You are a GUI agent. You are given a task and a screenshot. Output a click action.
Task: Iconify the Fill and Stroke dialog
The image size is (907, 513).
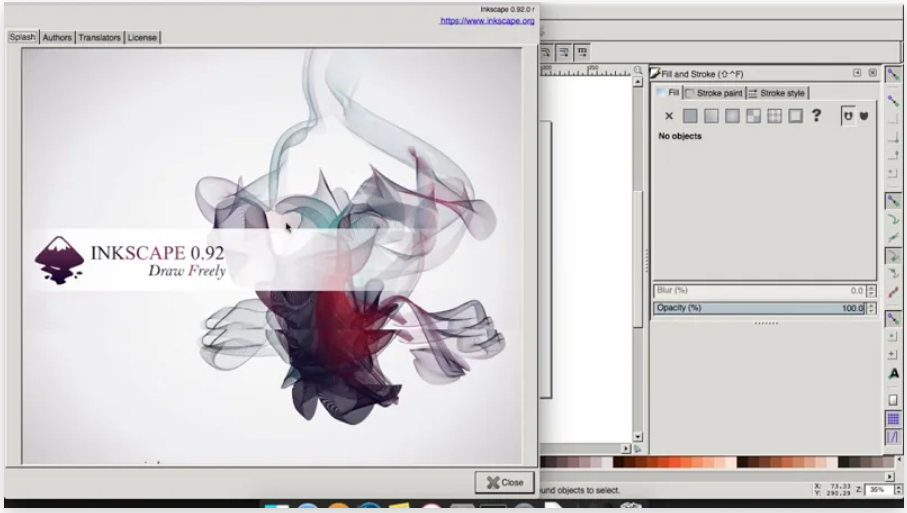[857, 72]
